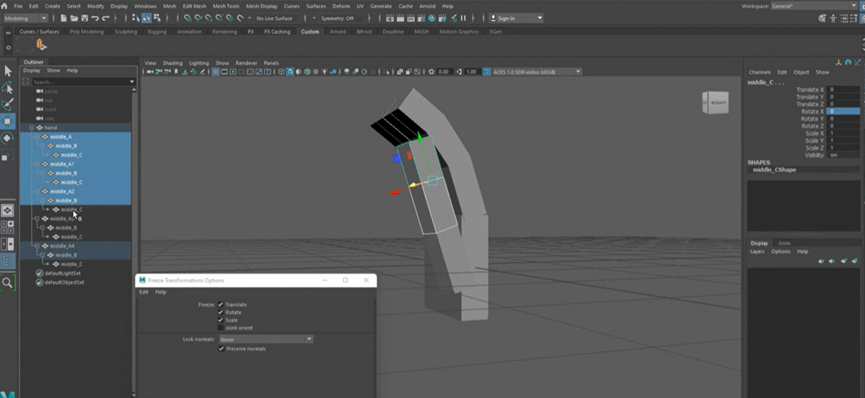The width and height of the screenshot is (865, 398).
Task: Select the Move tool in toolbox
Action: [8, 121]
